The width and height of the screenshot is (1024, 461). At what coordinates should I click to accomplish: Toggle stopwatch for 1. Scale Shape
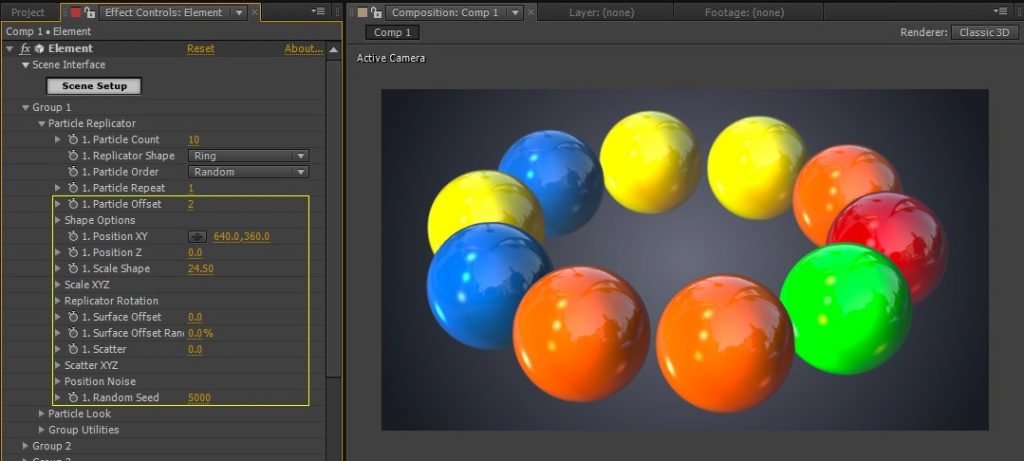73,268
